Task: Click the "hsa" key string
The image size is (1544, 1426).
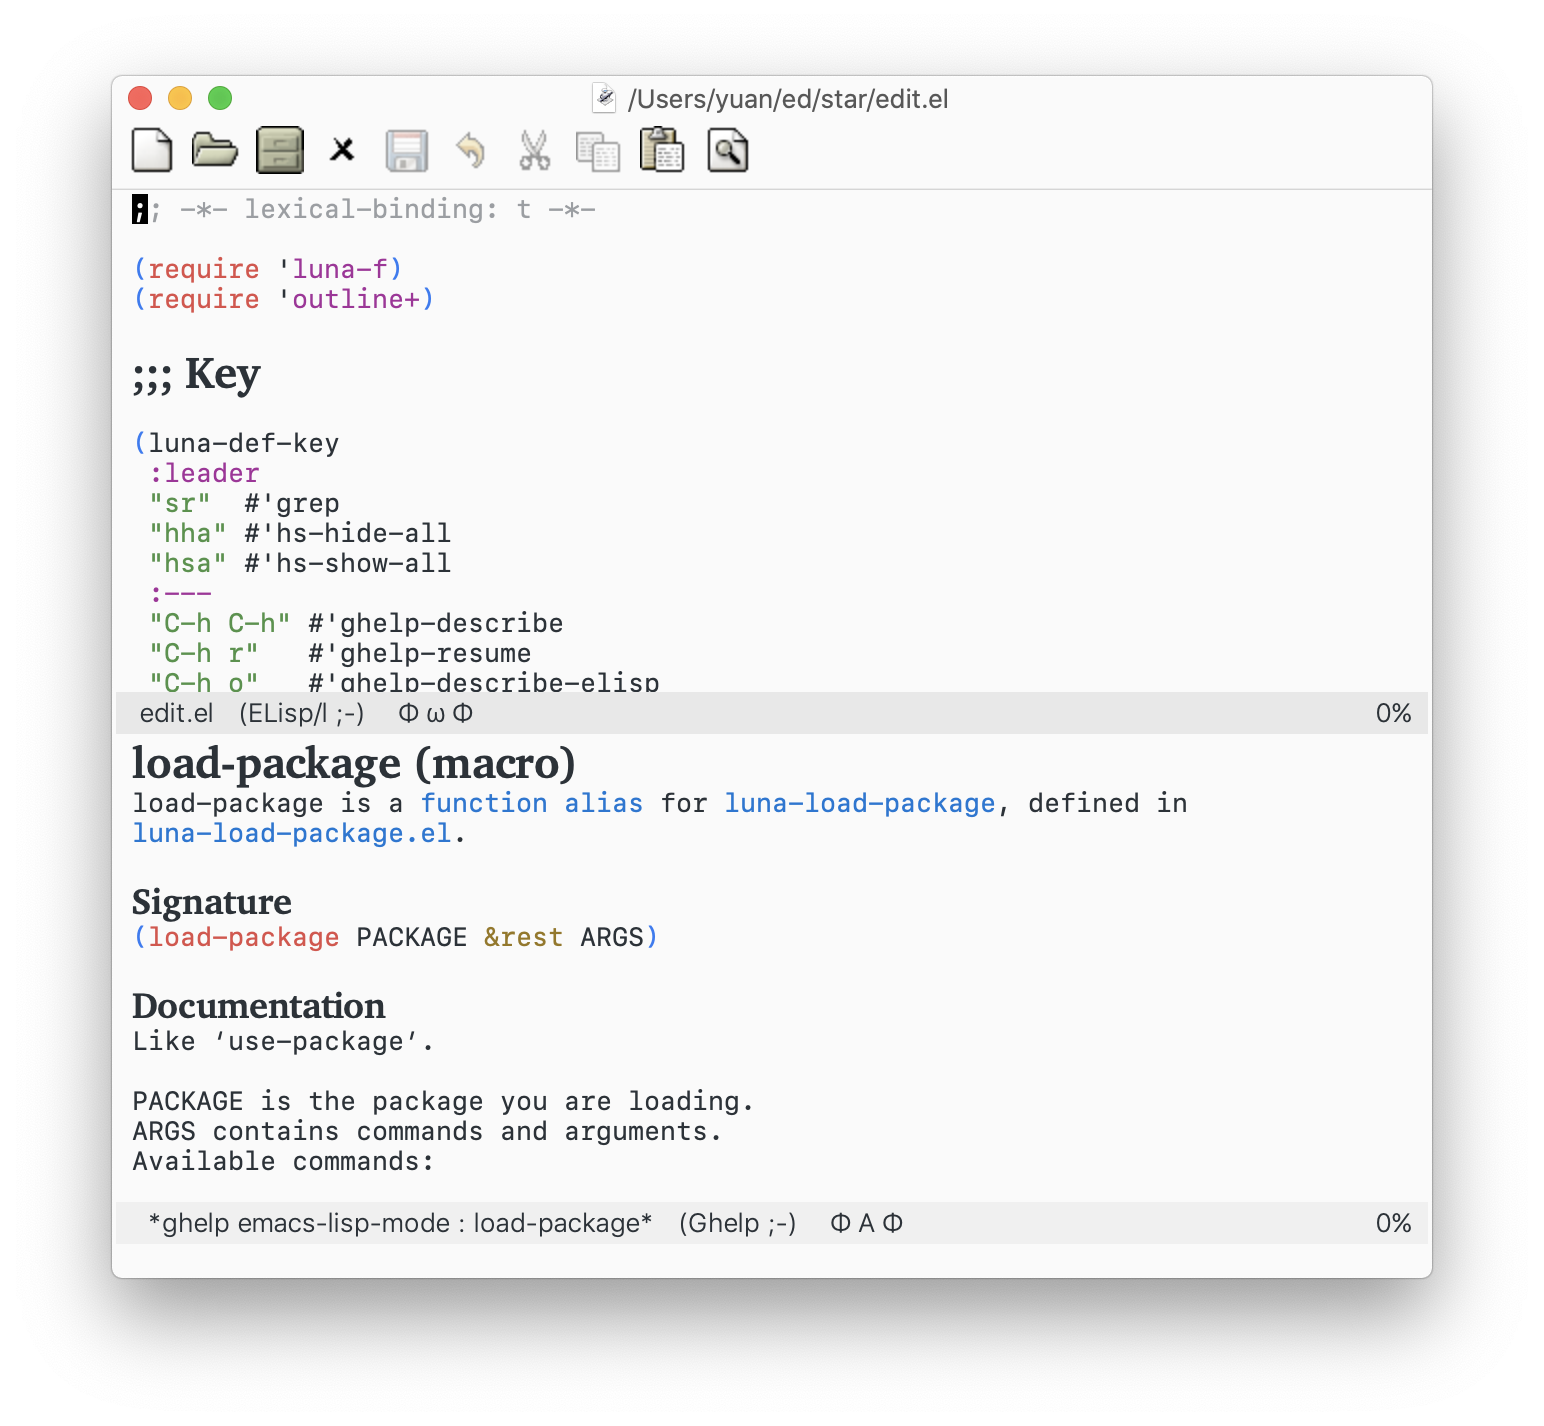Action: tap(188, 563)
